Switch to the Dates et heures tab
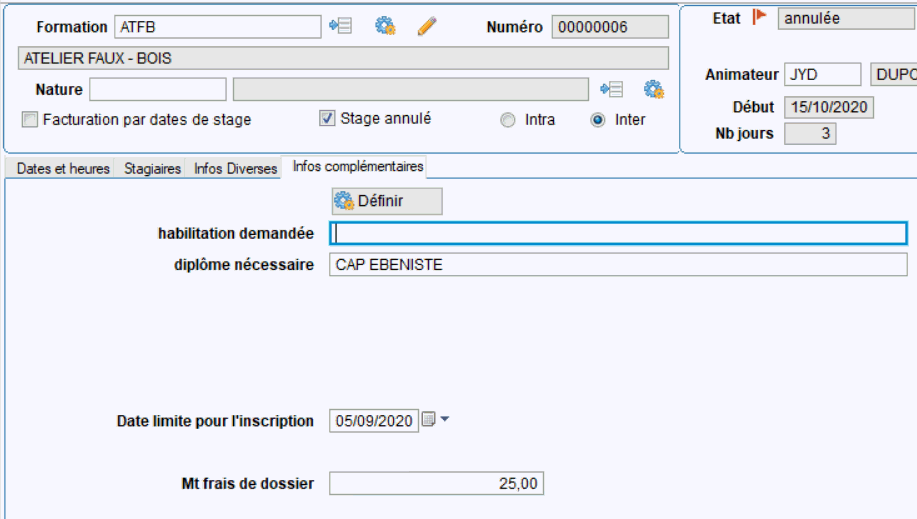The image size is (917, 519). pos(63,169)
